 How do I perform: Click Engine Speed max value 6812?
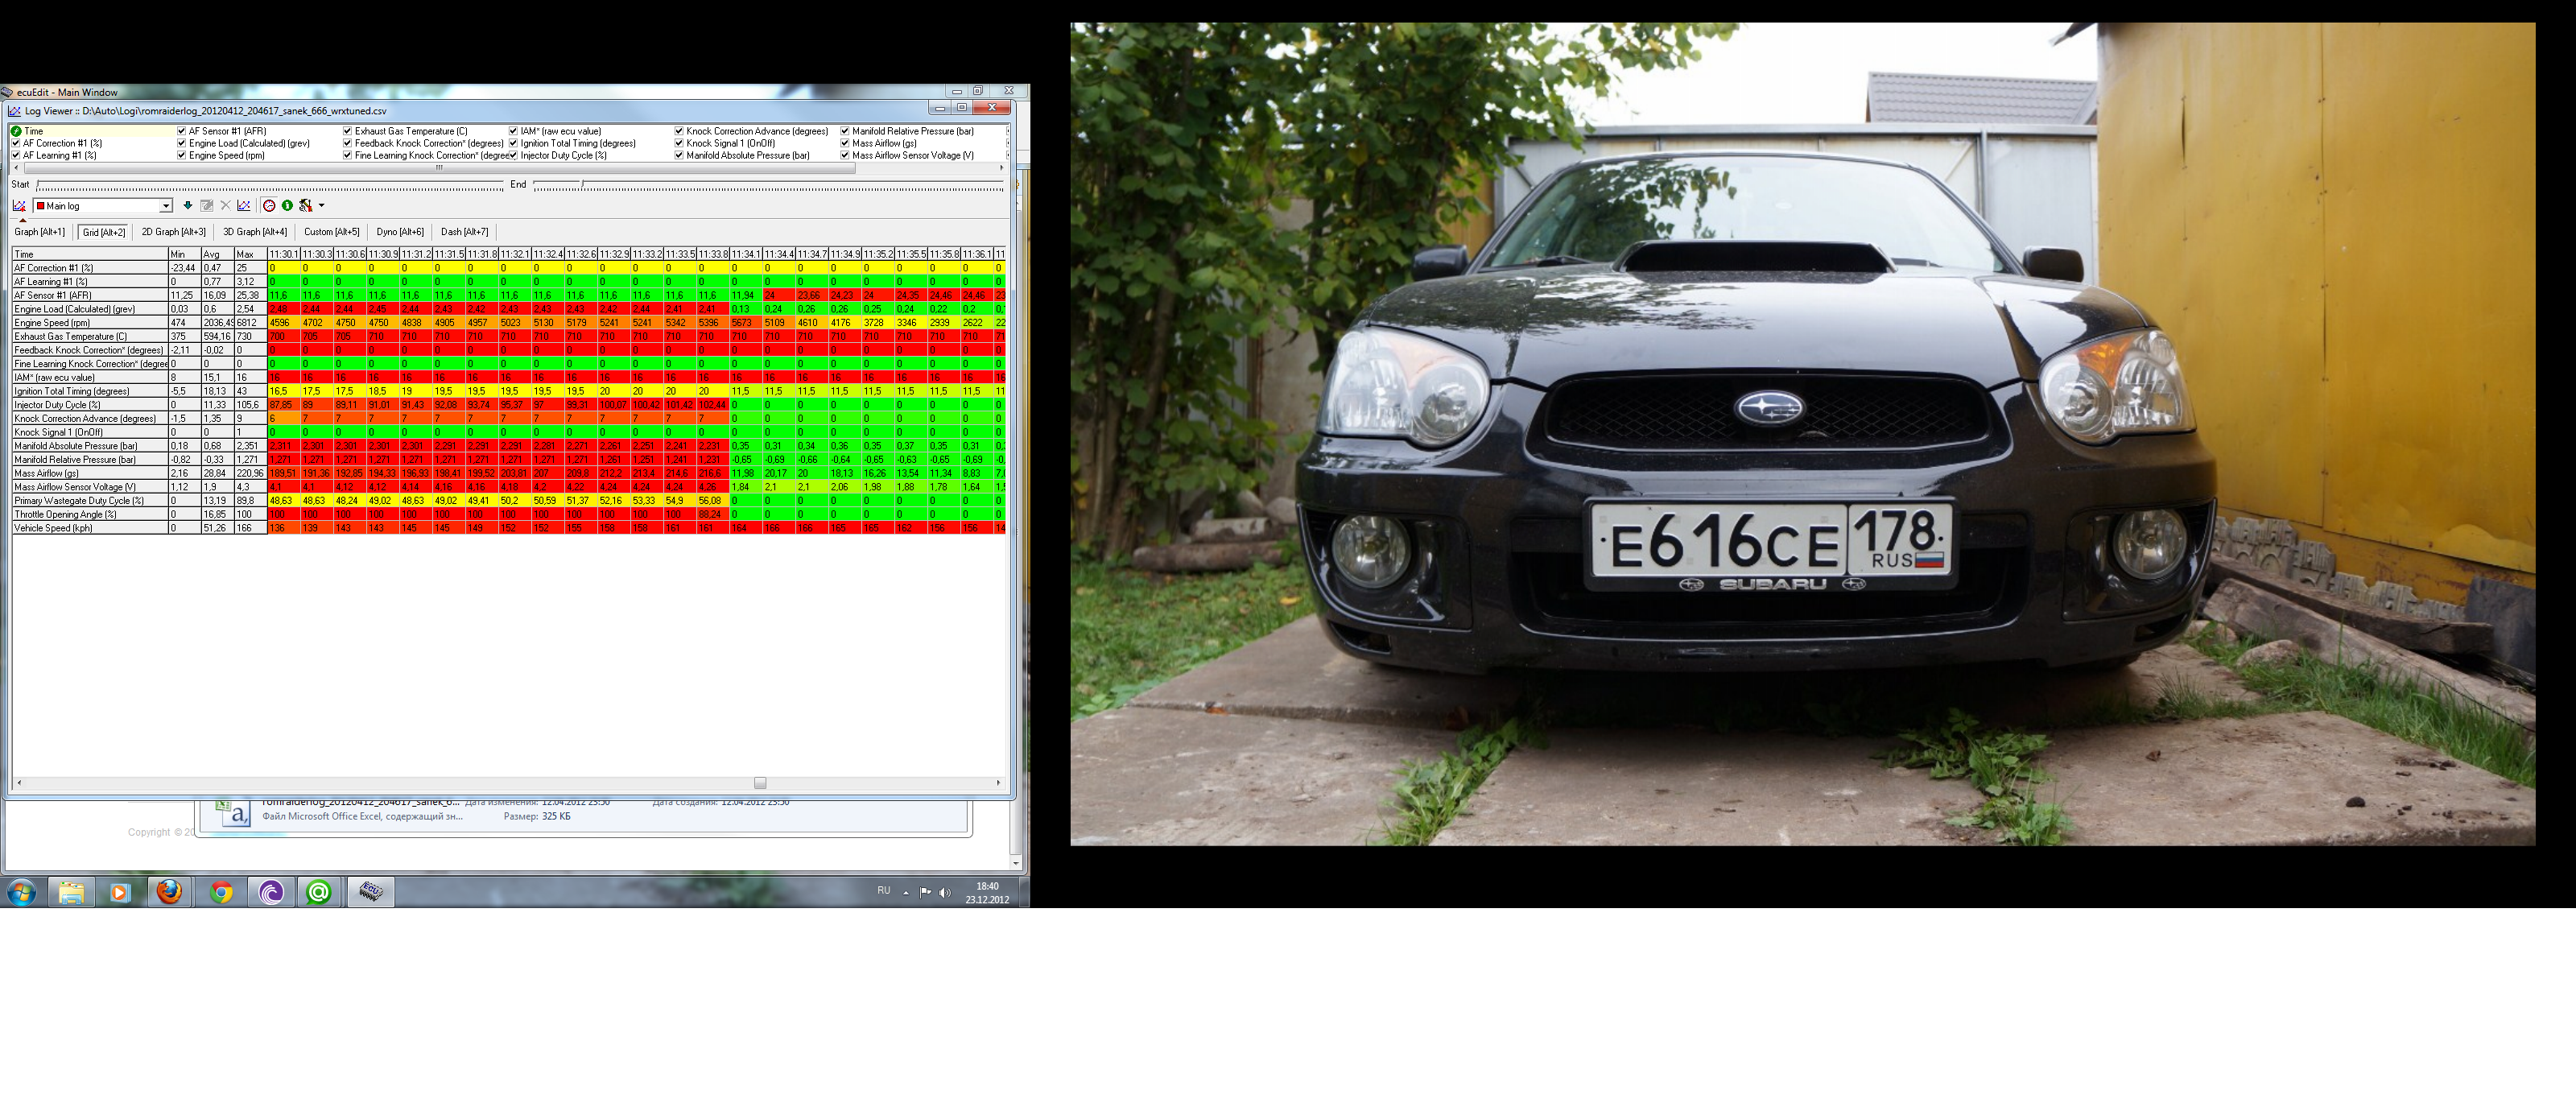coord(251,323)
